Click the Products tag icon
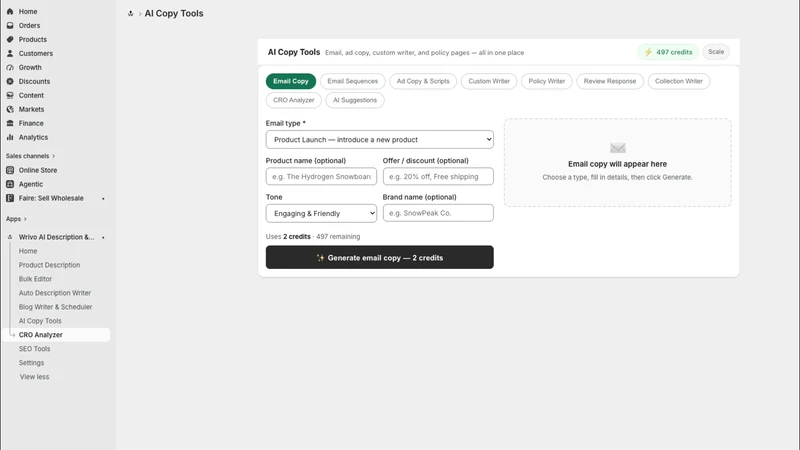800x450 pixels. tap(10, 39)
